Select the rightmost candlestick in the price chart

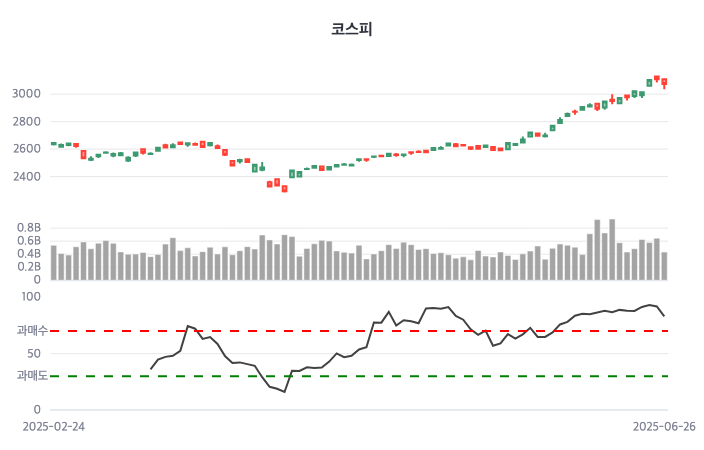point(664,82)
